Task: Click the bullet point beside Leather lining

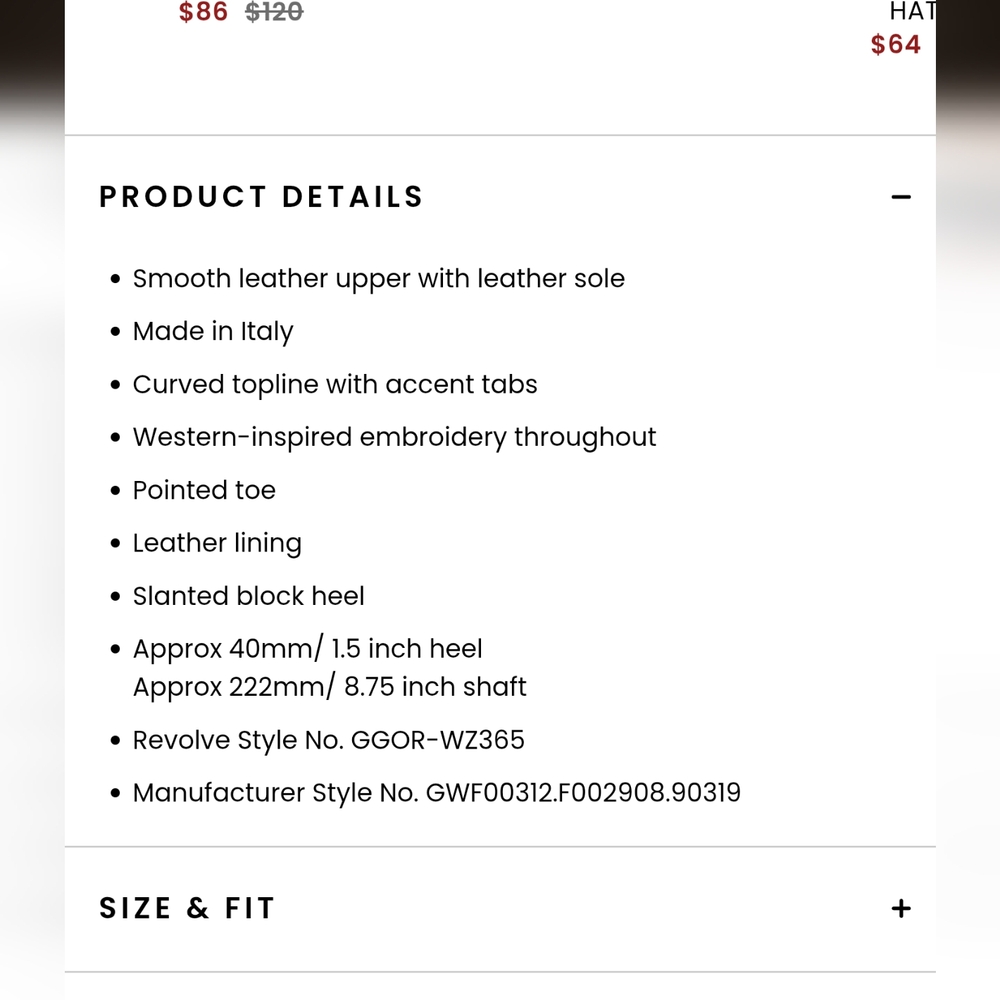Action: [x=115, y=544]
